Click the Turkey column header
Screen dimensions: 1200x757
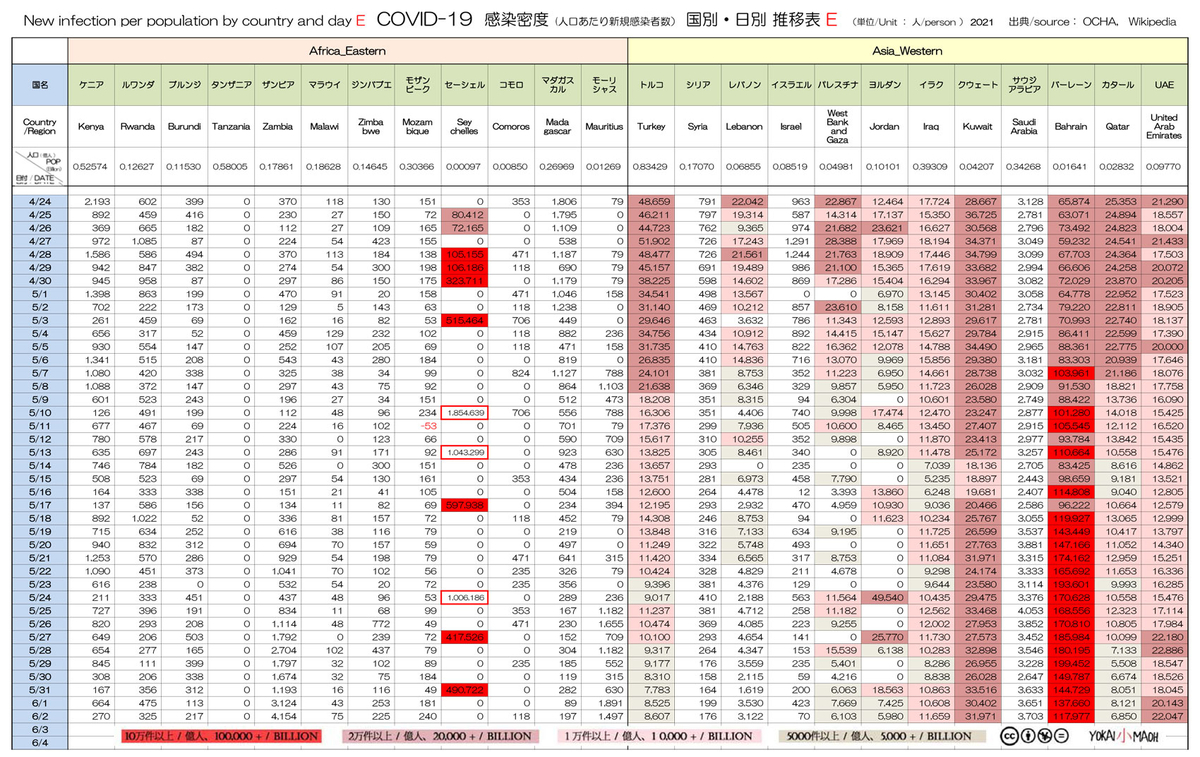click(651, 127)
